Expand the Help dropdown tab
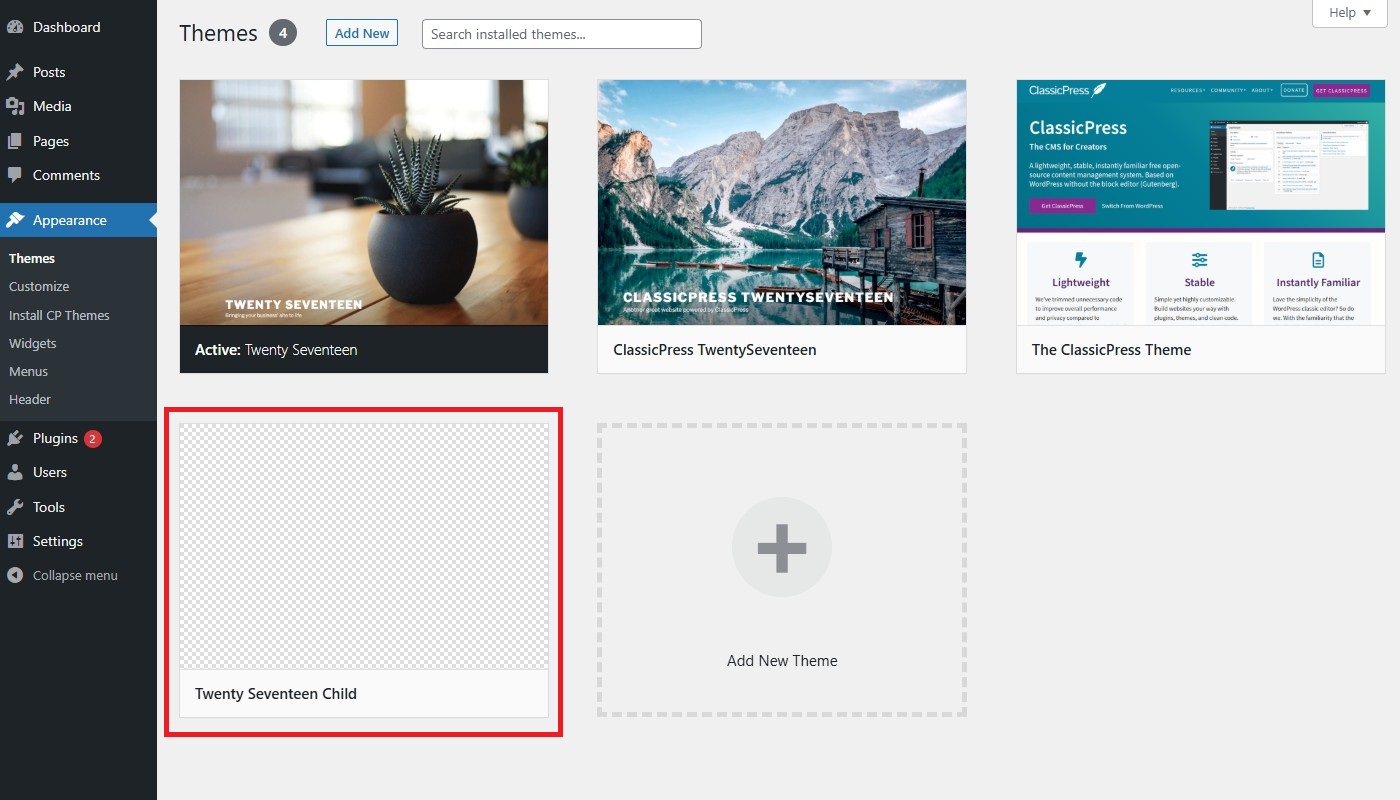The image size is (1400, 800). point(1349,13)
